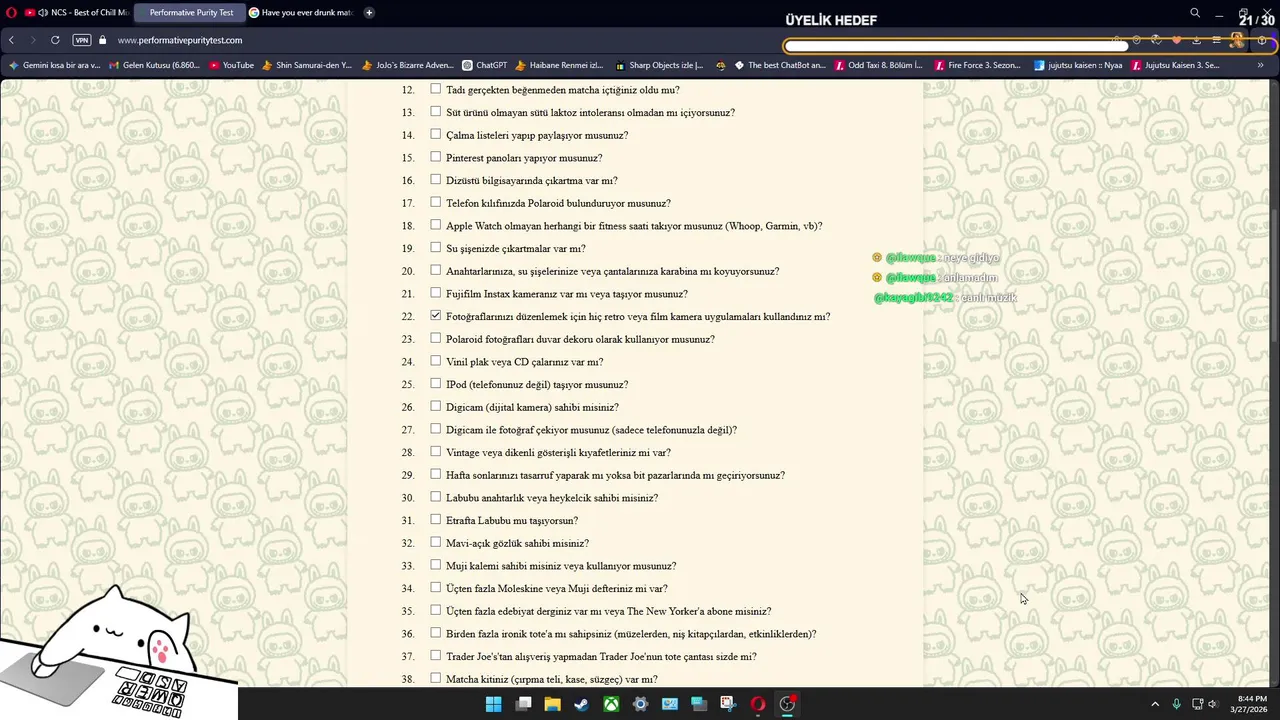Switch to Opera via its taskbar icon
Screen dimensions: 1280x720
point(758,704)
